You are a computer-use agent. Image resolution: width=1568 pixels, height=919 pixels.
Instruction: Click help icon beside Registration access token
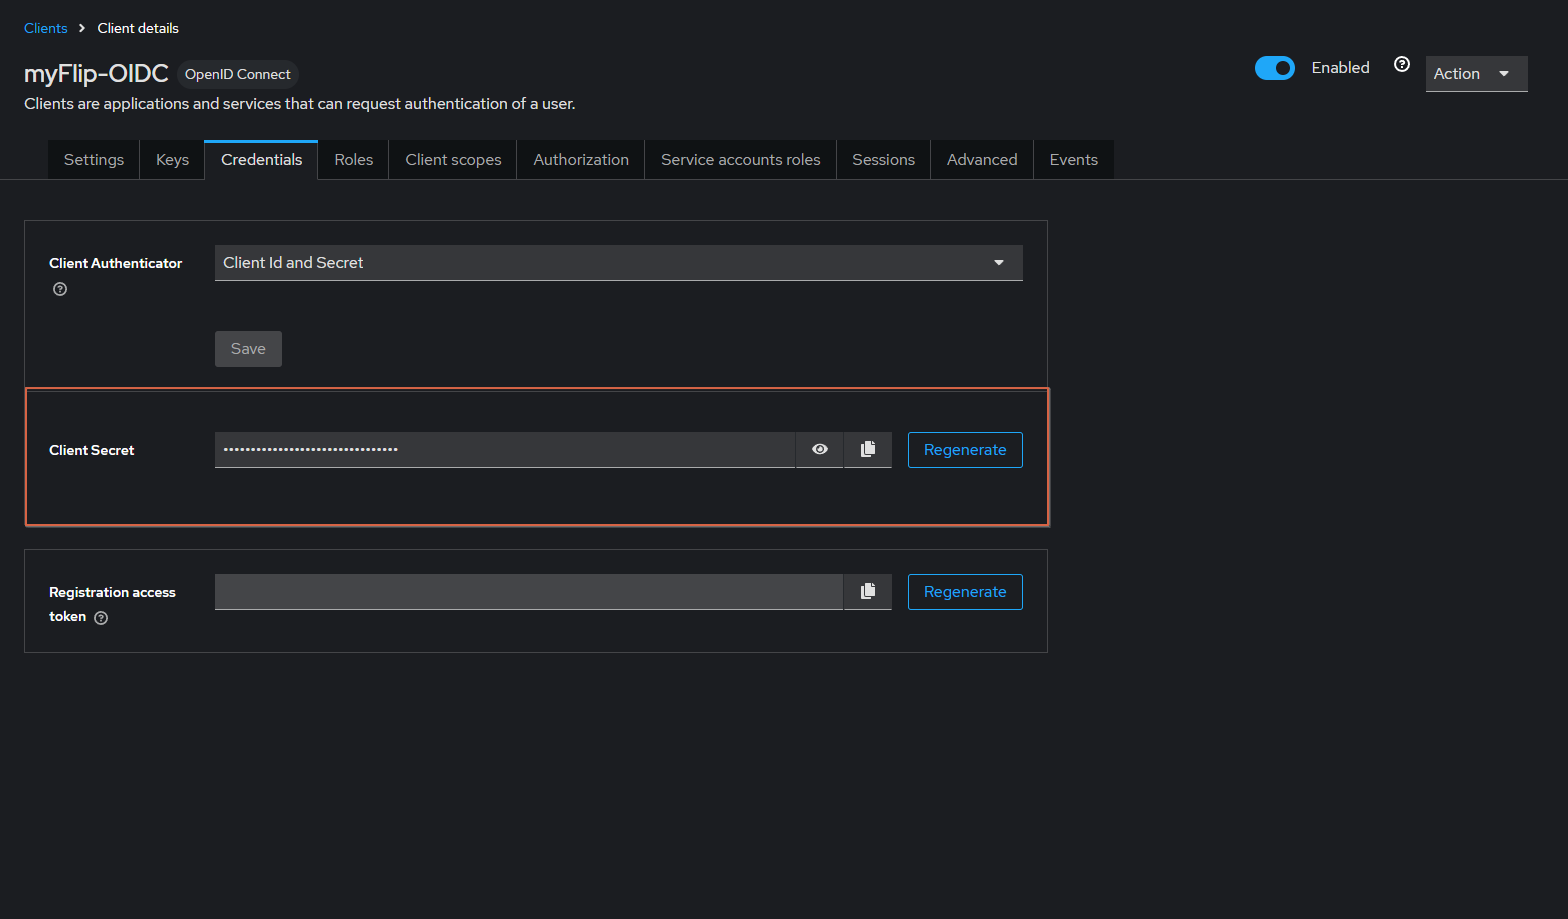[101, 618]
